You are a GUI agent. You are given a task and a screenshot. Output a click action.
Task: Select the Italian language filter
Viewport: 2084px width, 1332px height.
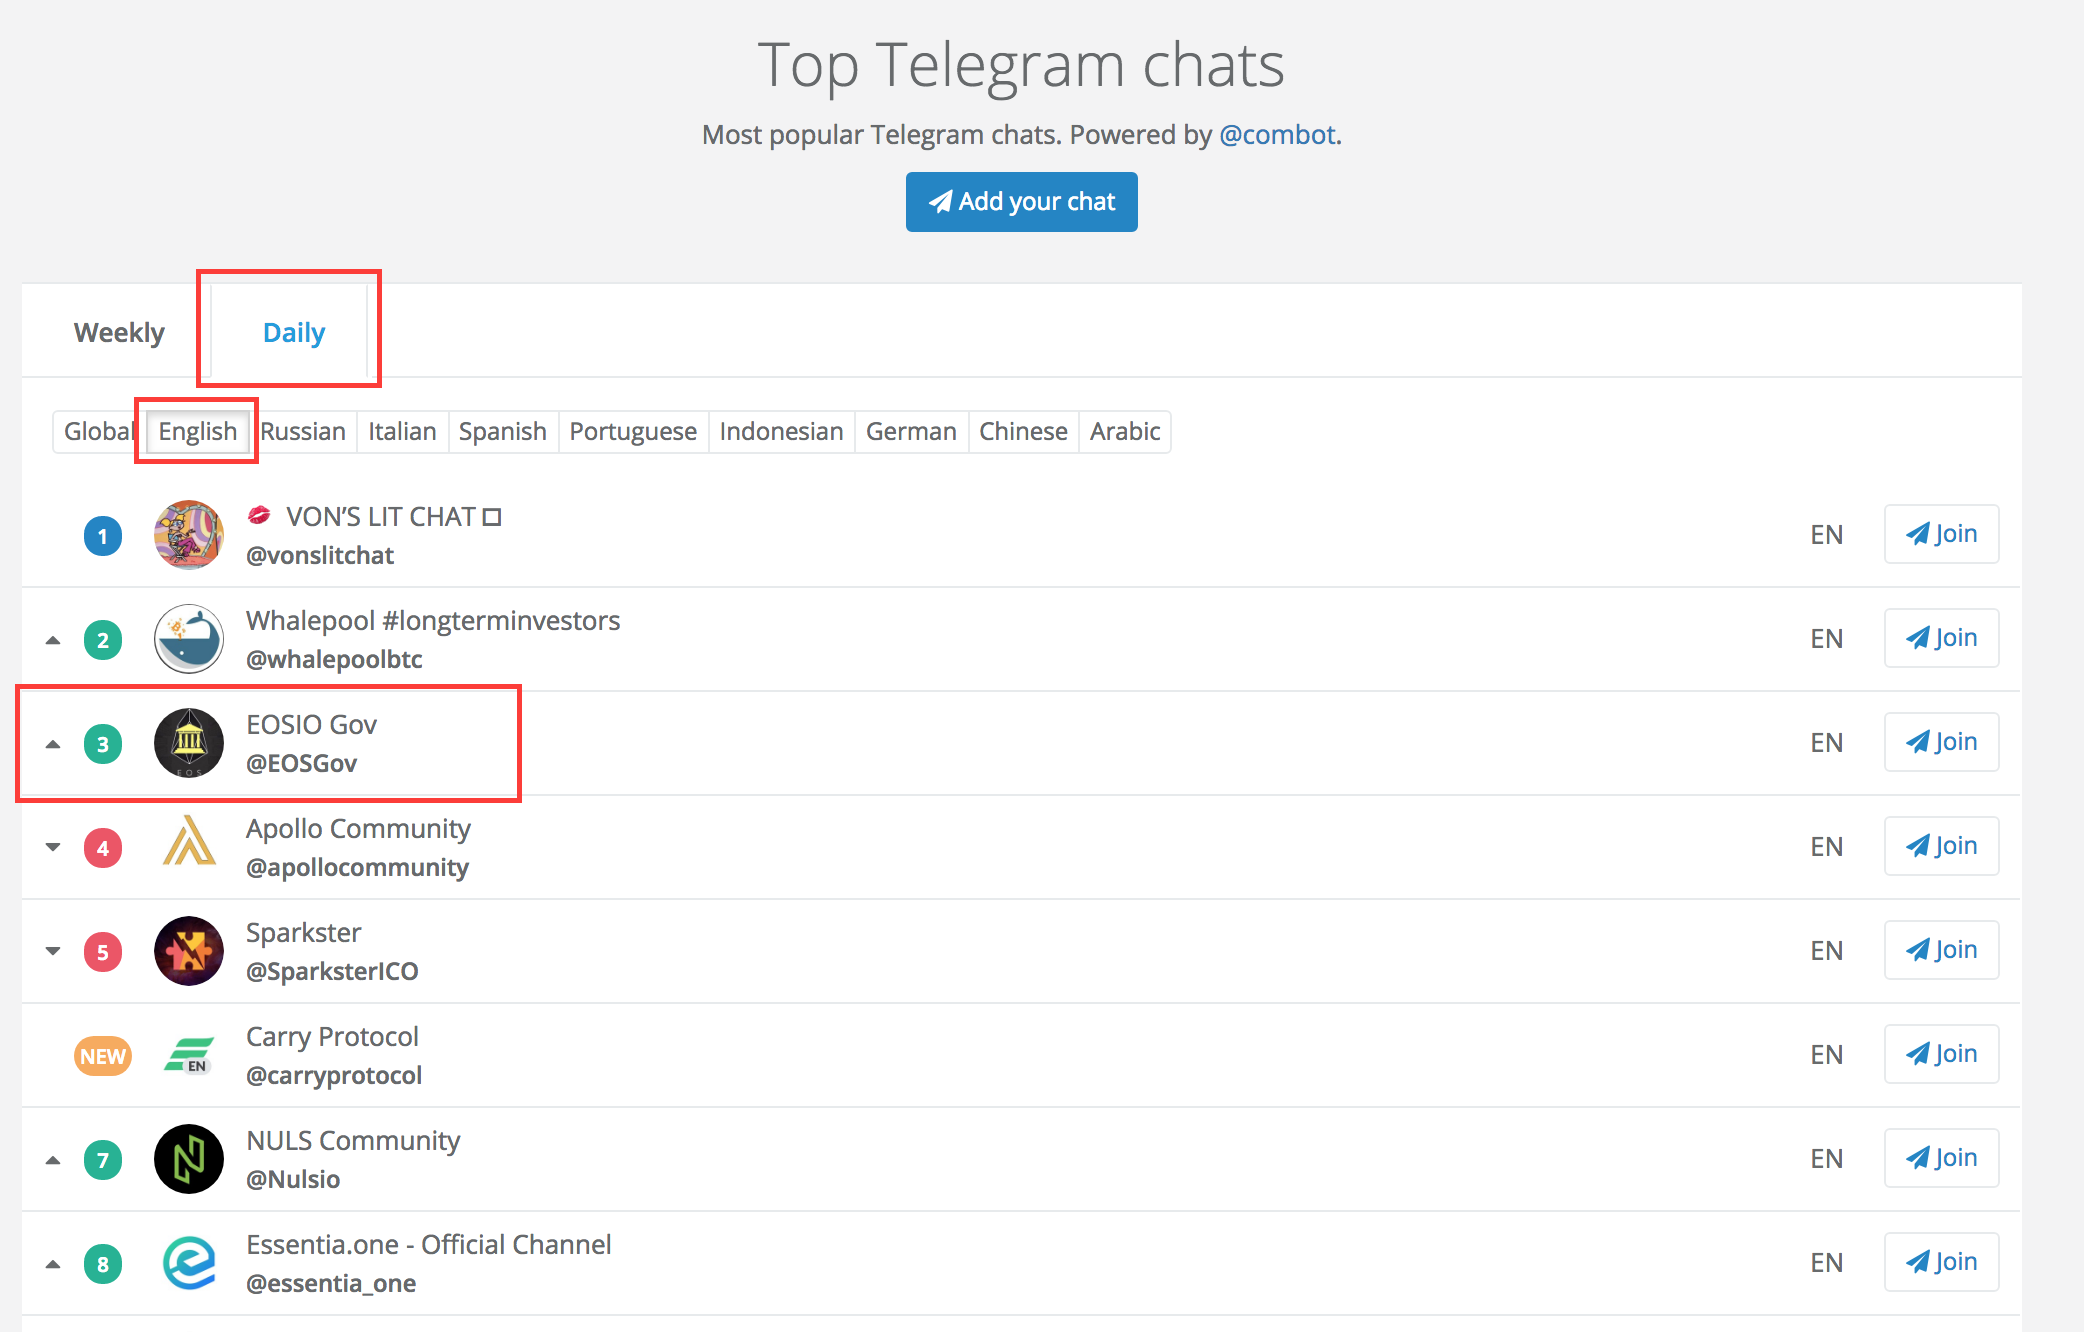pyautogui.click(x=402, y=431)
